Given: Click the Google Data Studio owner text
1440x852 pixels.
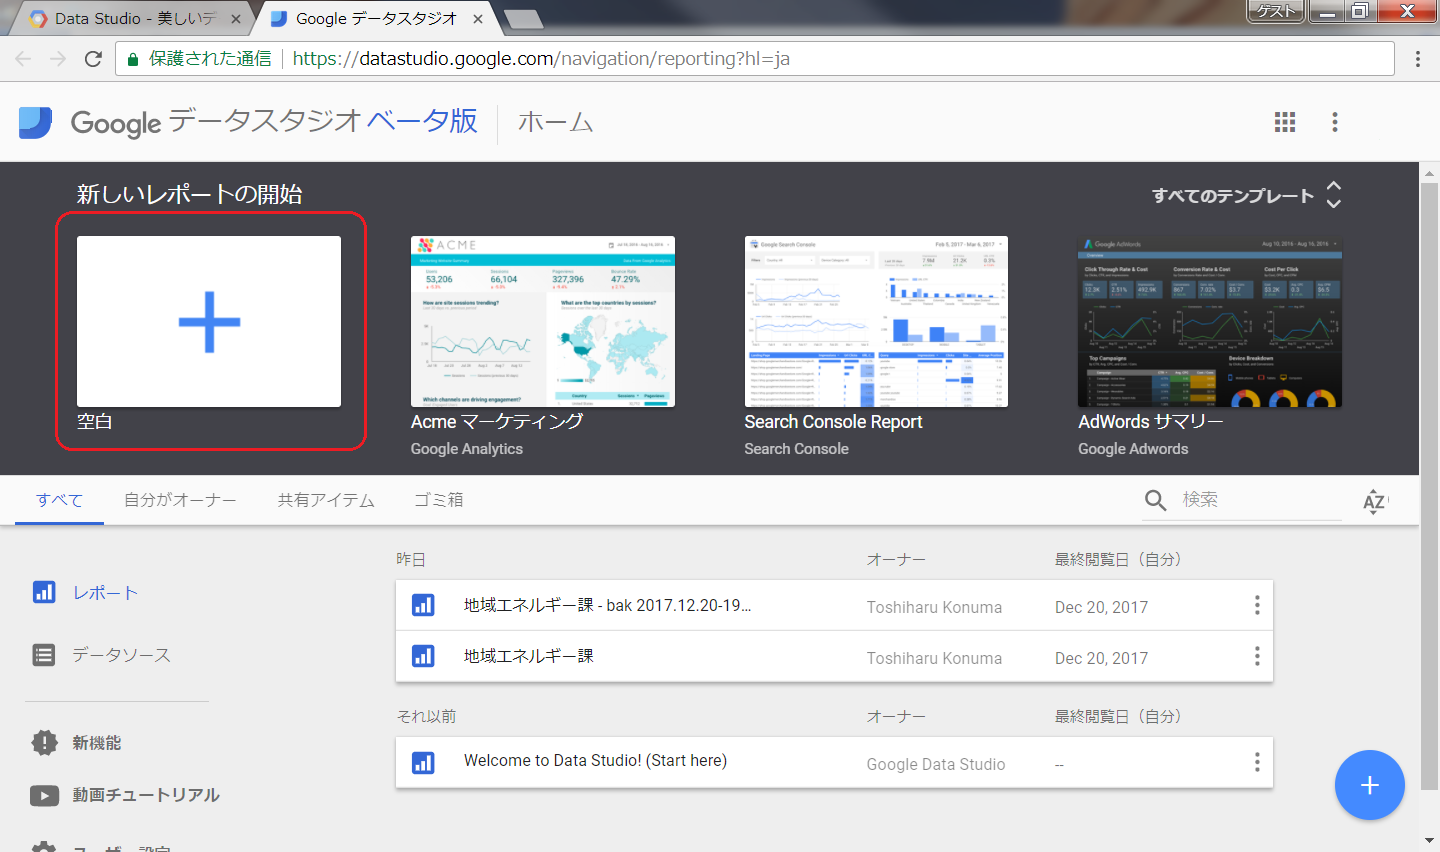Looking at the screenshot, I should click(936, 764).
